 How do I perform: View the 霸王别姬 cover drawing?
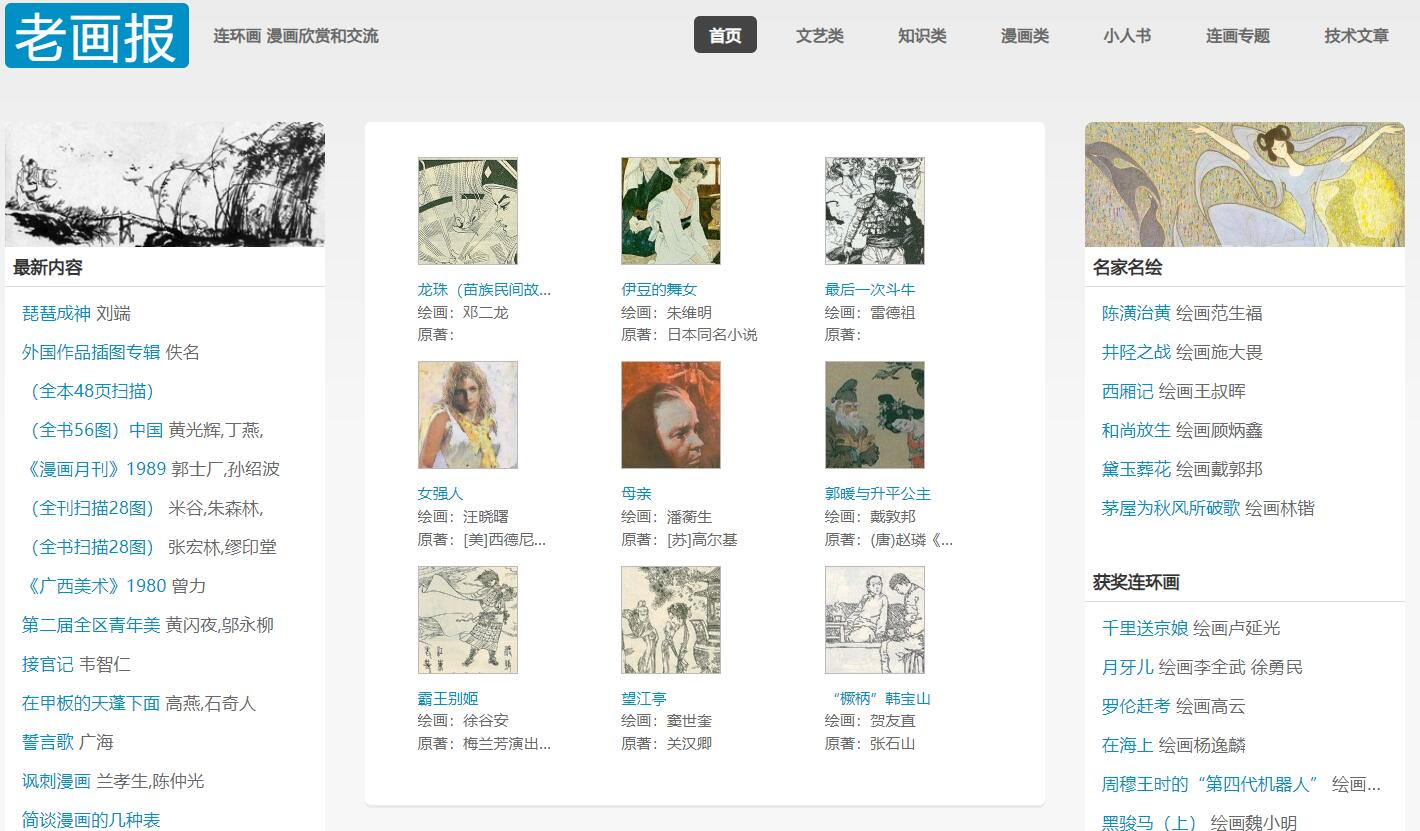tap(468, 620)
